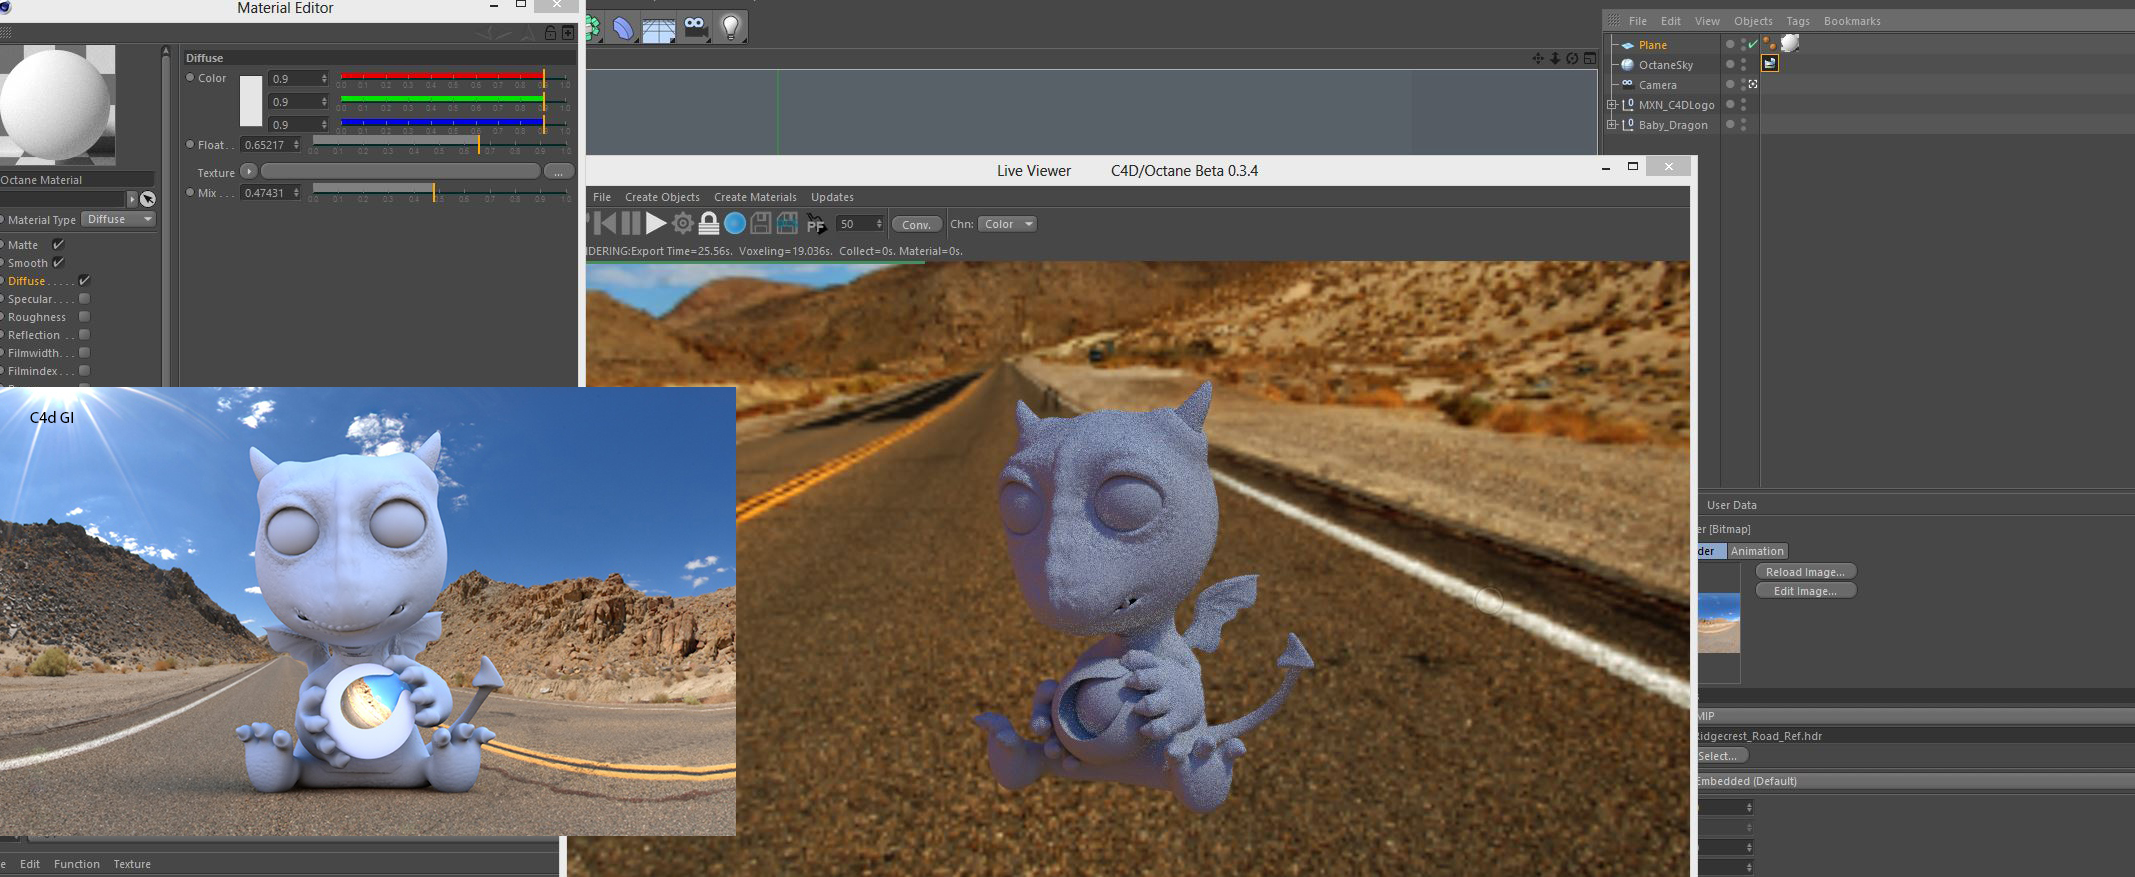Open the Texture arrow menu
Viewport: 2135px width, 877px height.
tap(249, 171)
